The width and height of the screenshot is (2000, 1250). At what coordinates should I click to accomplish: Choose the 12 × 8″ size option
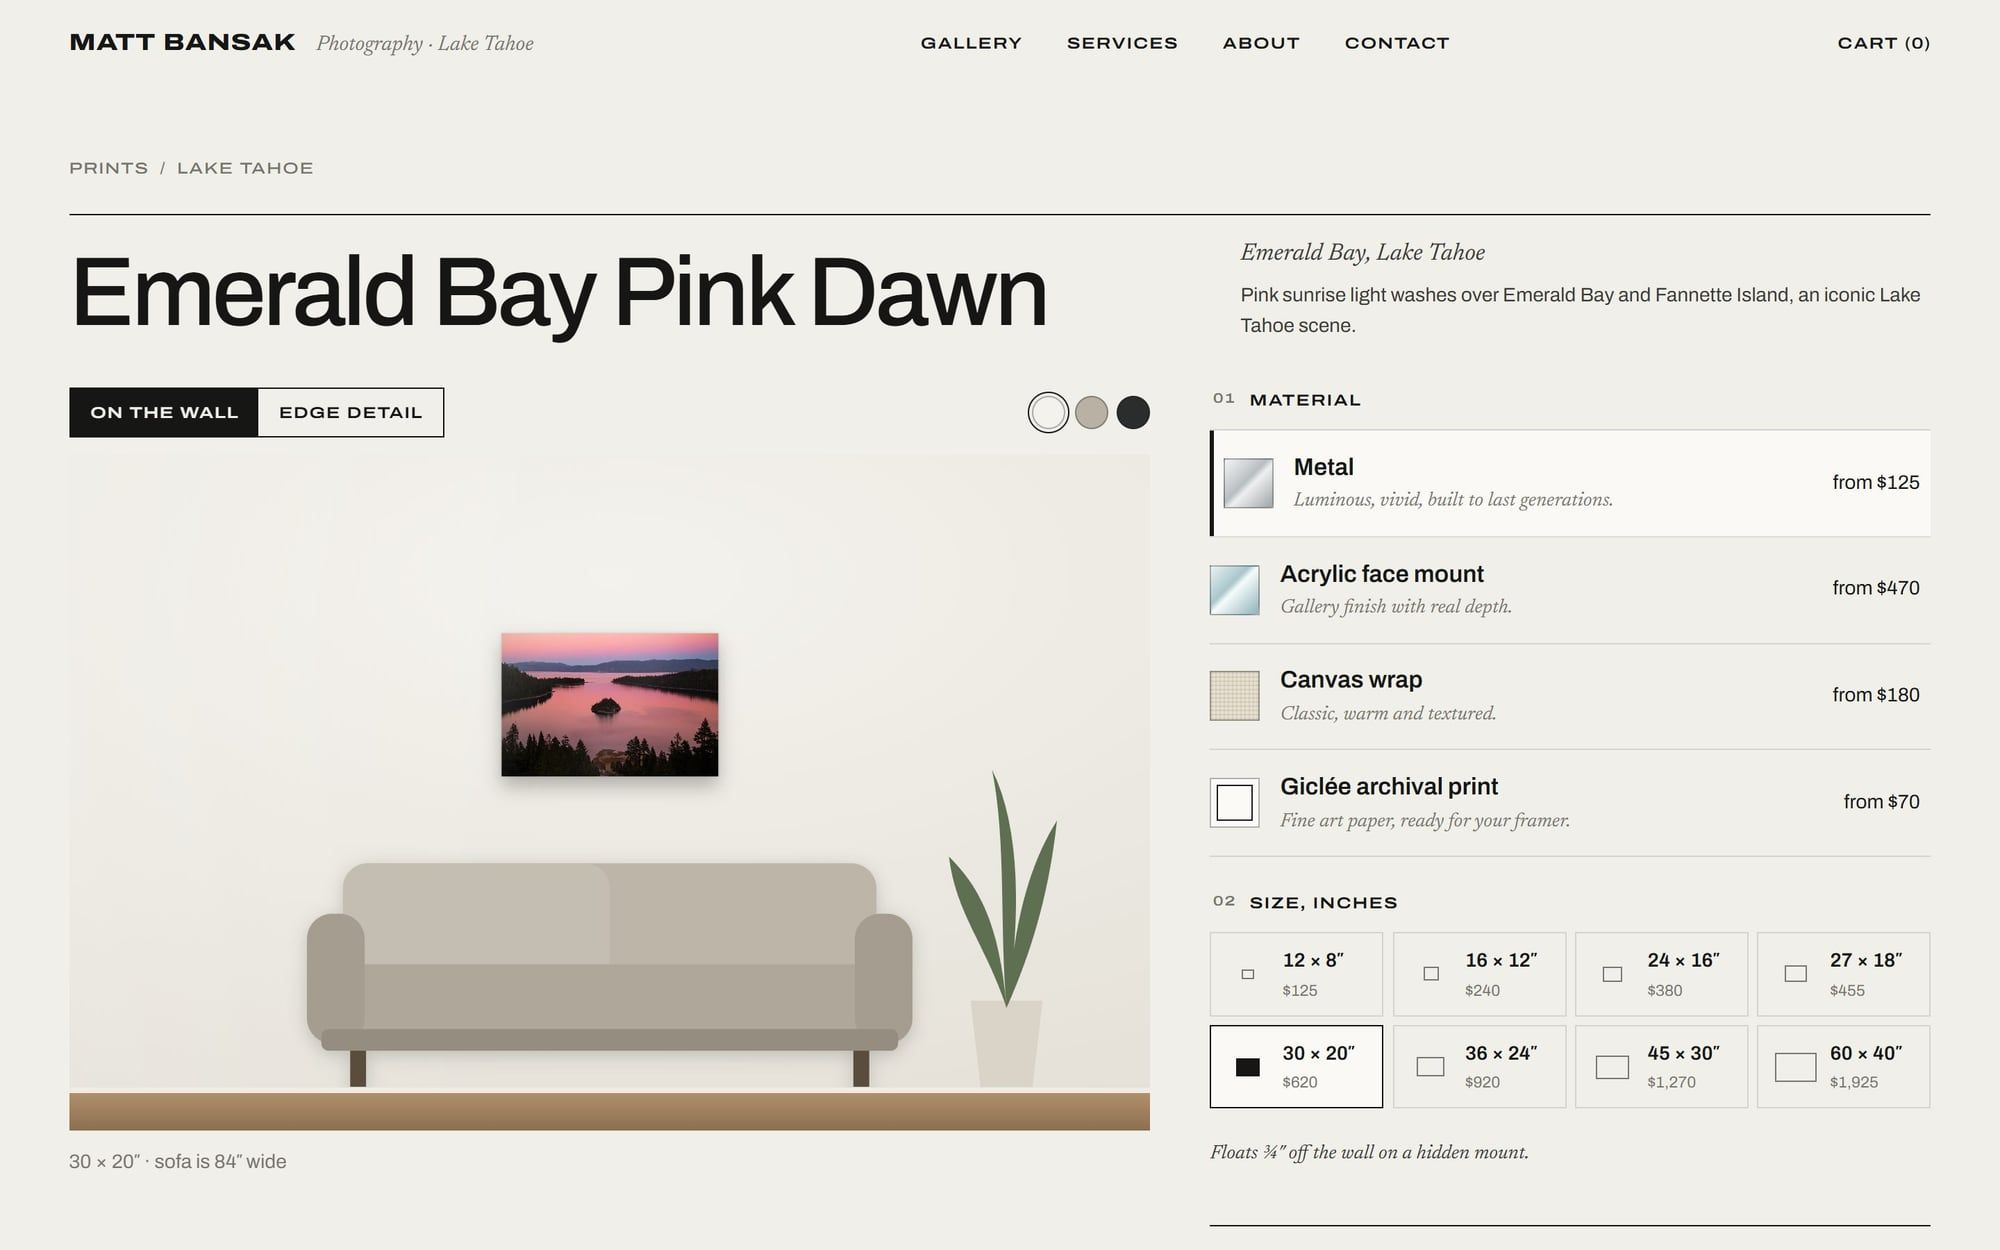[x=1296, y=974]
